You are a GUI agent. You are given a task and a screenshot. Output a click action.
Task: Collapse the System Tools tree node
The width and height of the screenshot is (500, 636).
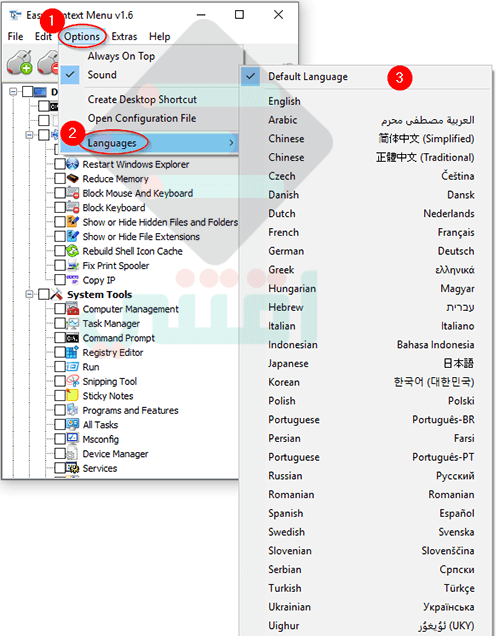[29, 294]
